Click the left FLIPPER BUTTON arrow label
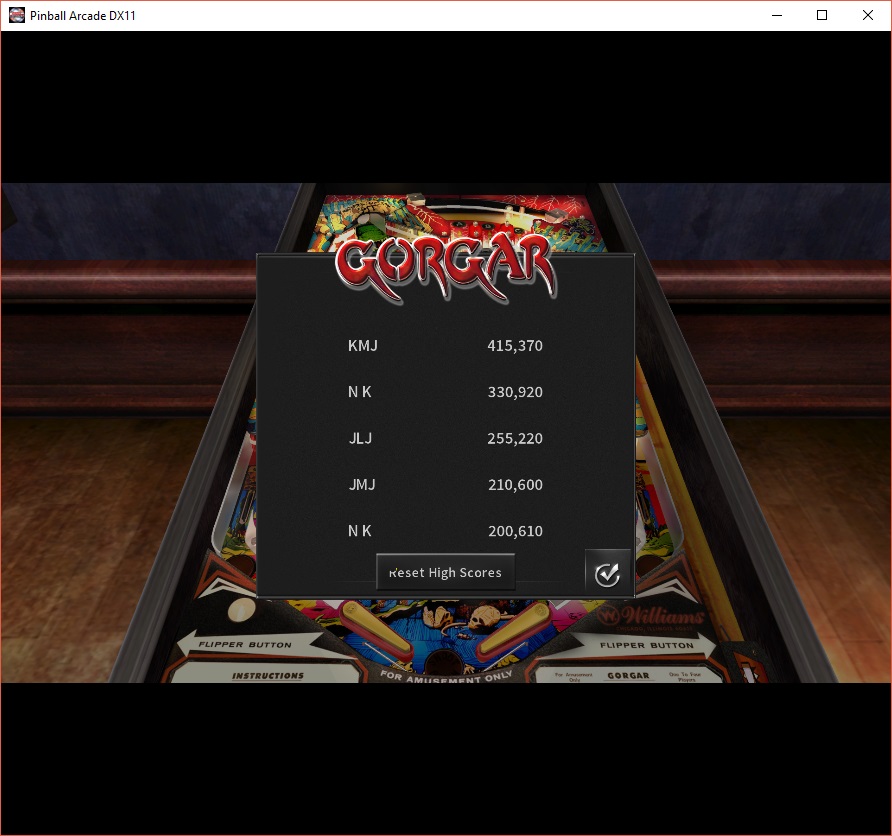This screenshot has height=836, width=892. 244,645
